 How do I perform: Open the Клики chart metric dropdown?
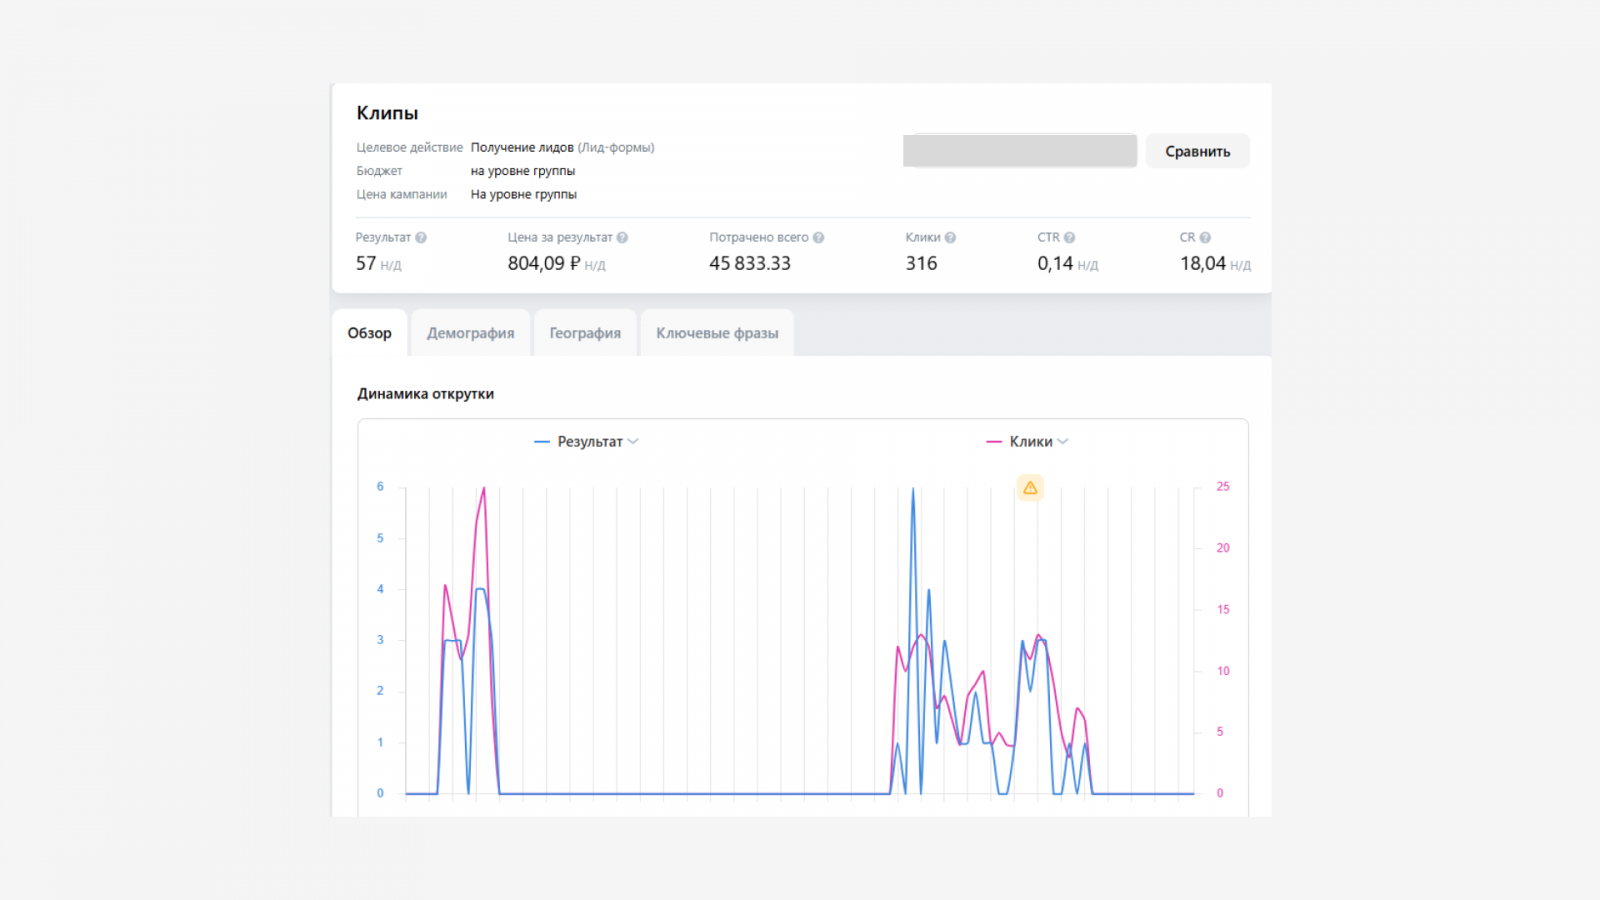pyautogui.click(x=1062, y=442)
